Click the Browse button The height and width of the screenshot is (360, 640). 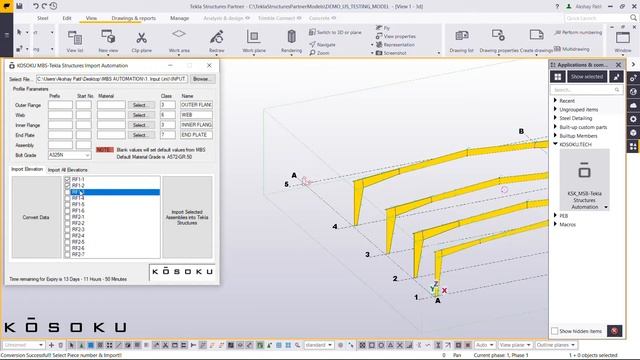click(x=202, y=79)
